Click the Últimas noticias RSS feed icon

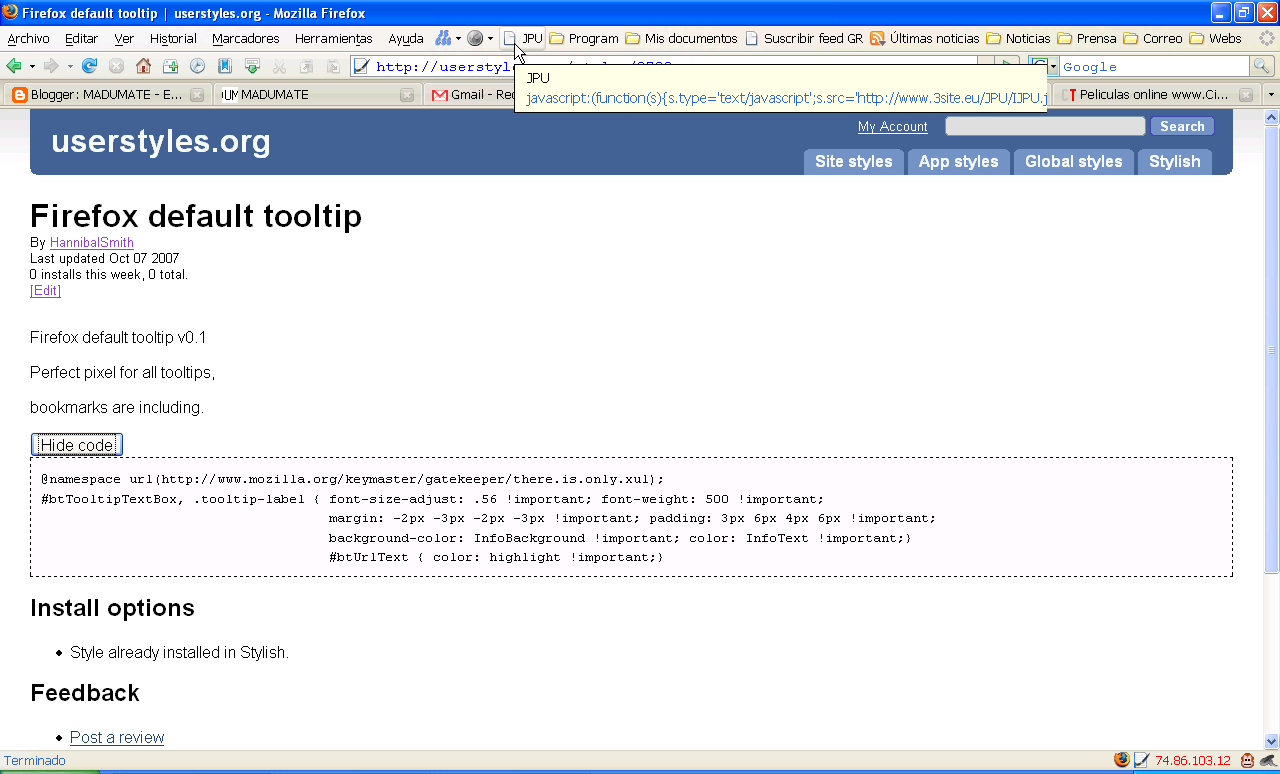[877, 38]
